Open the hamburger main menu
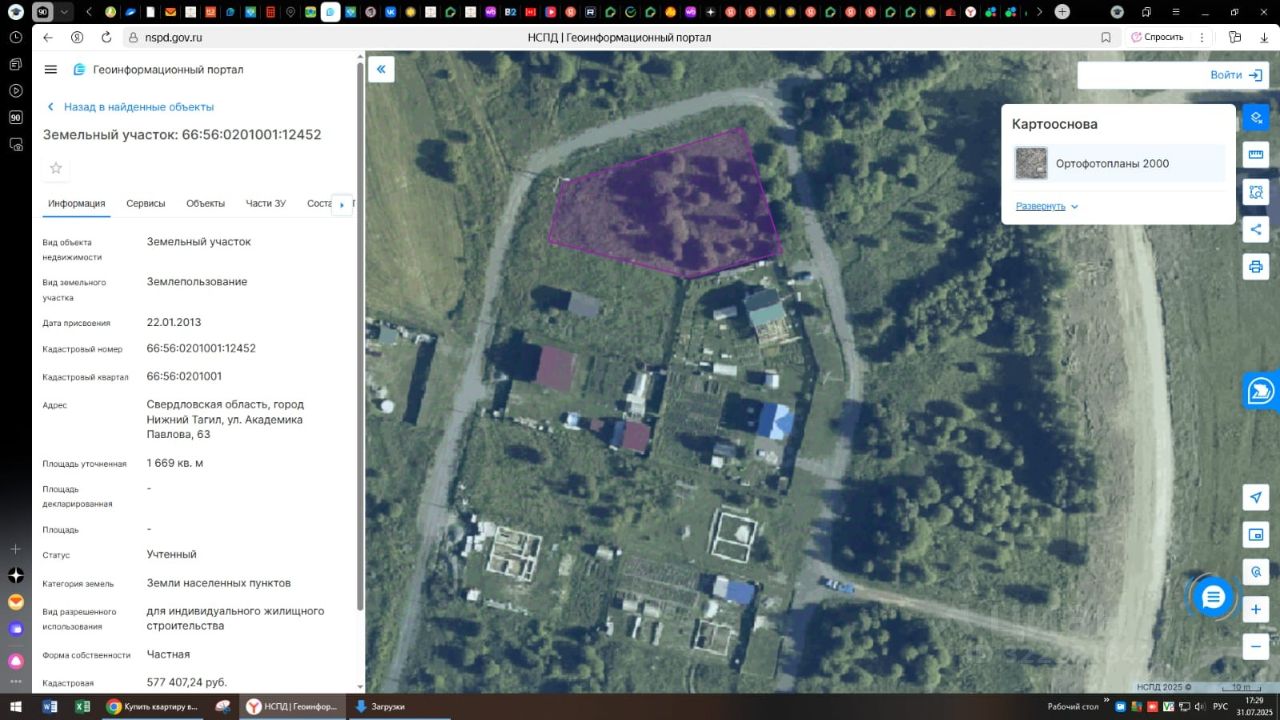1280x720 pixels. point(51,70)
